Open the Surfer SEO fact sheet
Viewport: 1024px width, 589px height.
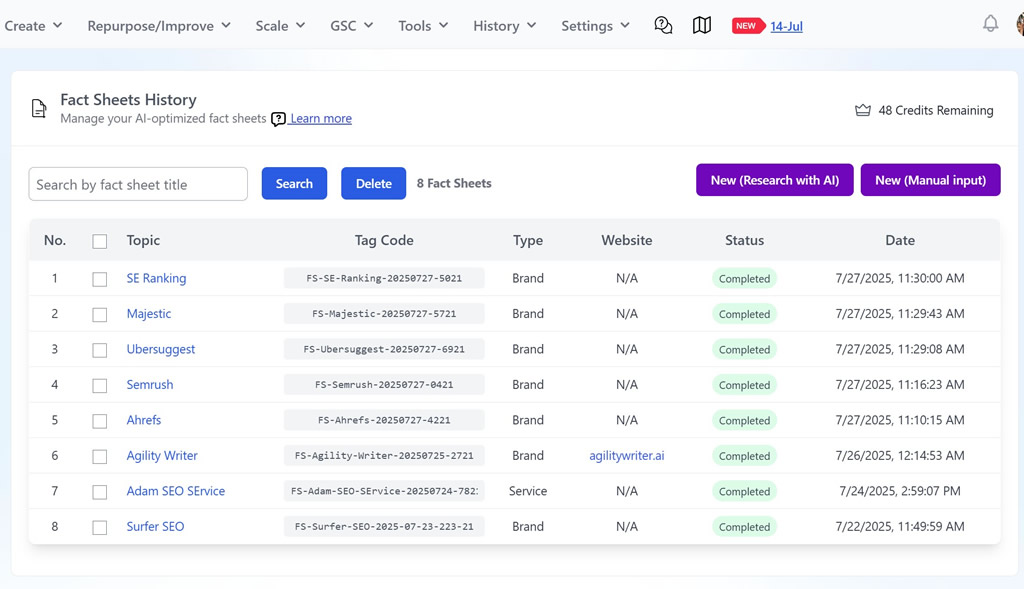pyautogui.click(x=155, y=526)
